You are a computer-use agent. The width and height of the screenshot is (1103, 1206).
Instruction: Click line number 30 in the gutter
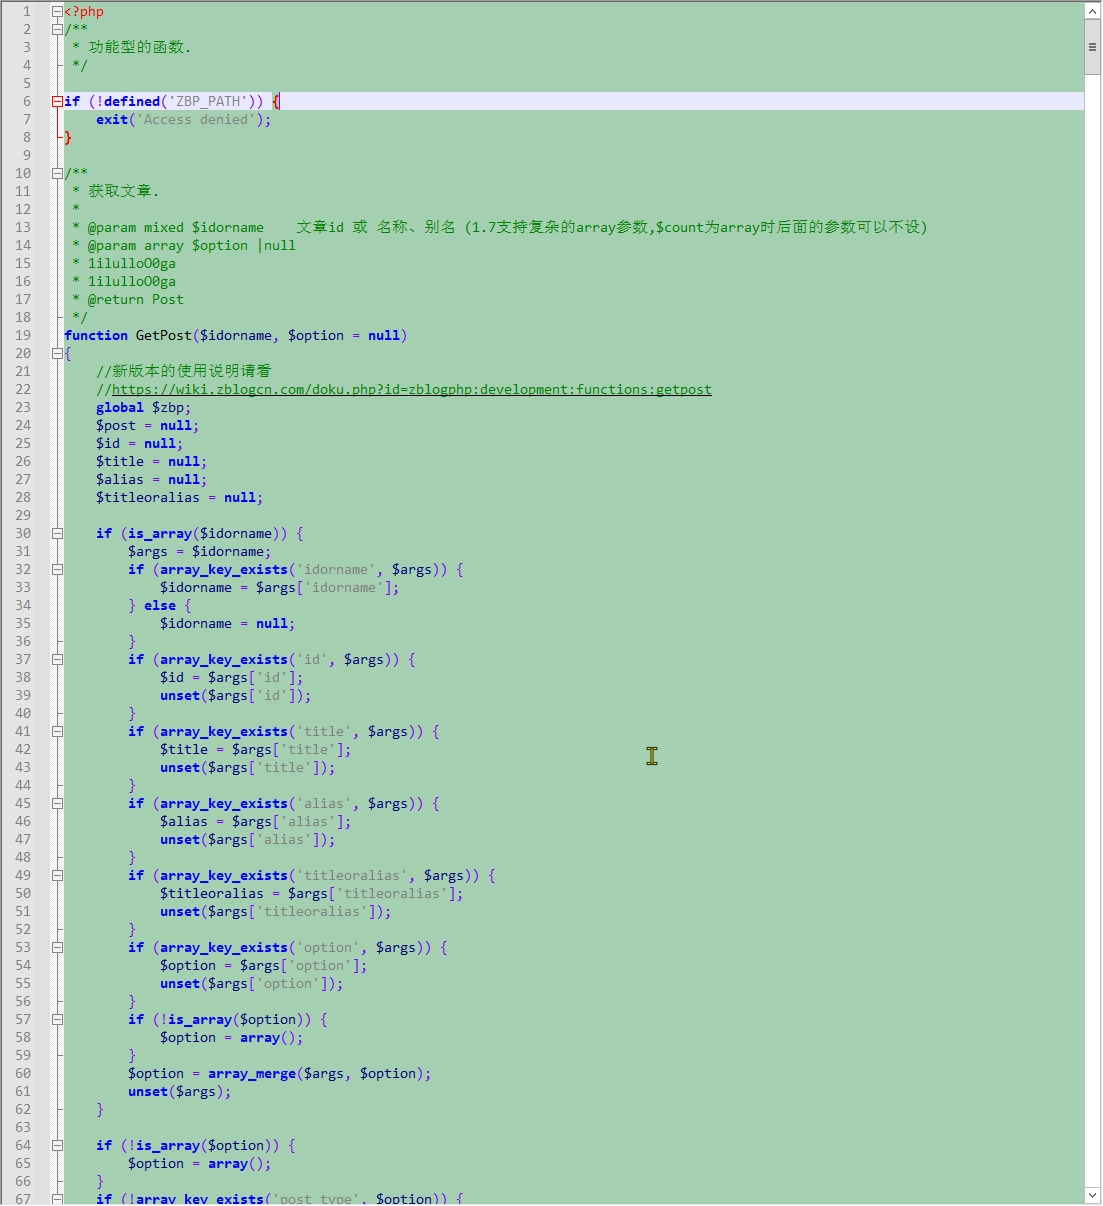coord(23,533)
